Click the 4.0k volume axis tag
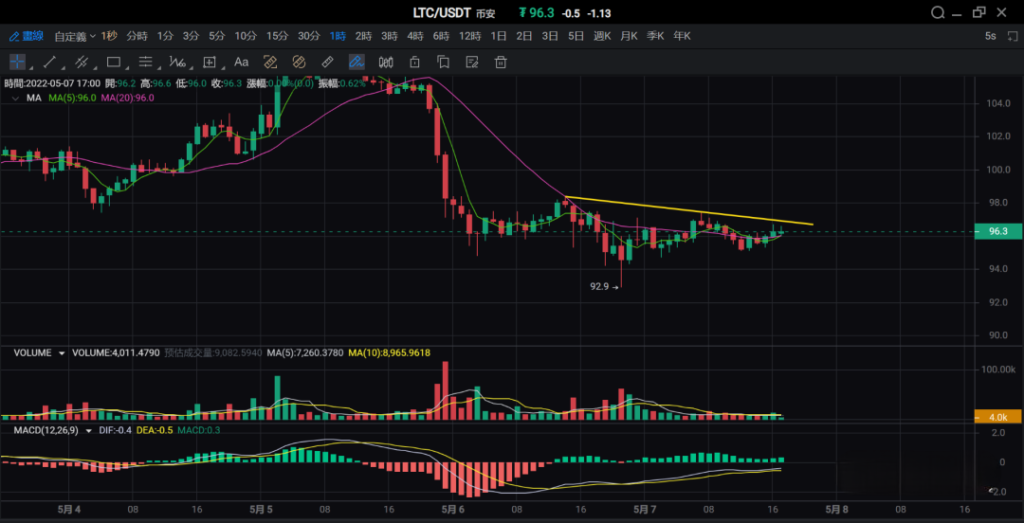 point(998,417)
